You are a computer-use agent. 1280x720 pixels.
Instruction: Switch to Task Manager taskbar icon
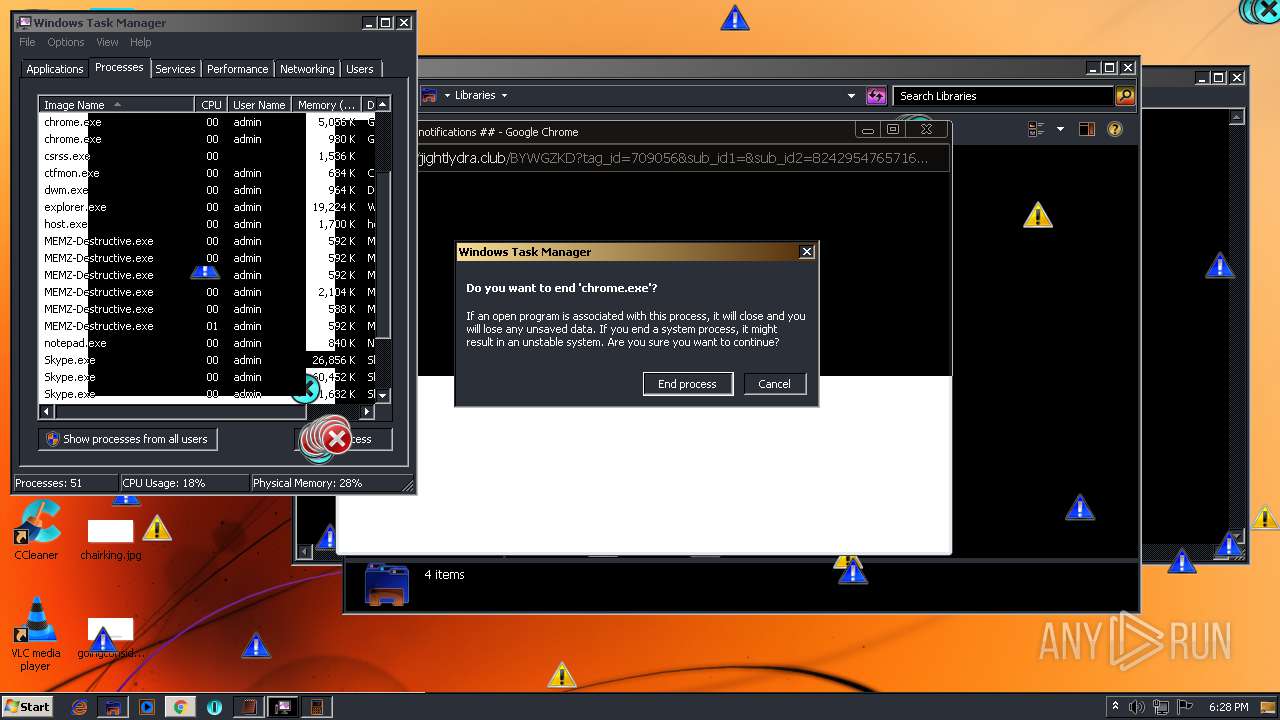(283, 707)
